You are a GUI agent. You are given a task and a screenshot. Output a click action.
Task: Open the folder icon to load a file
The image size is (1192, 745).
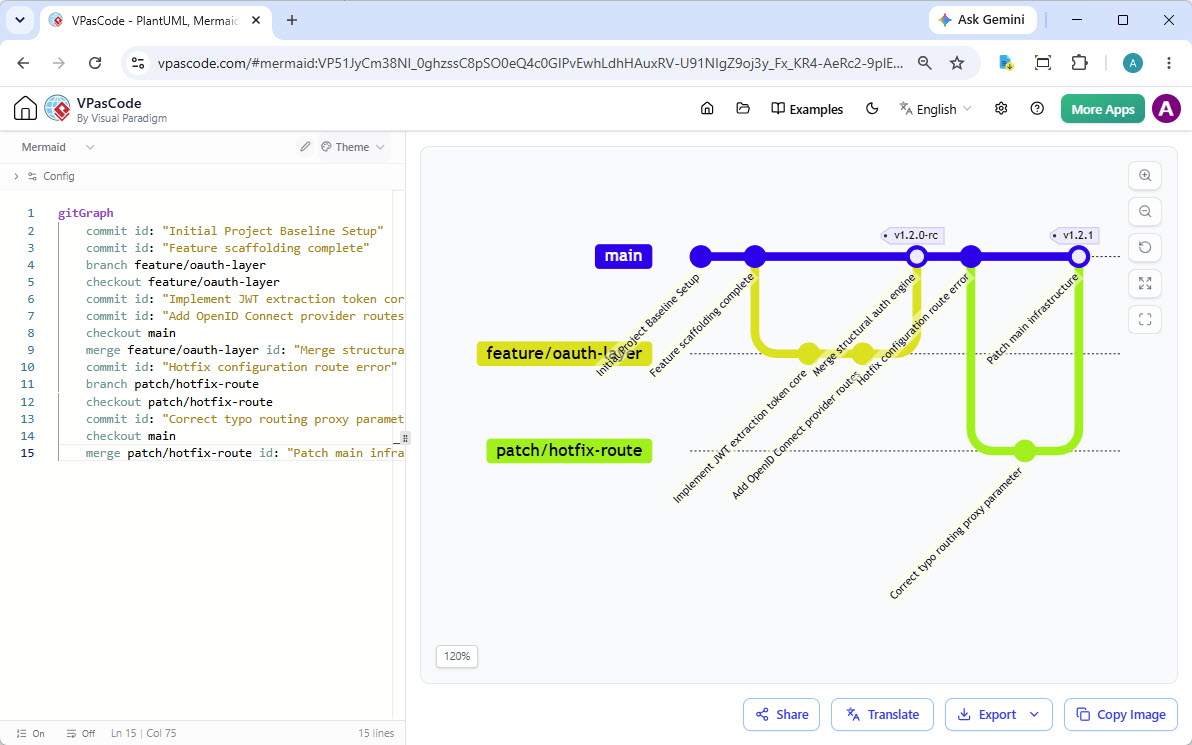(743, 109)
